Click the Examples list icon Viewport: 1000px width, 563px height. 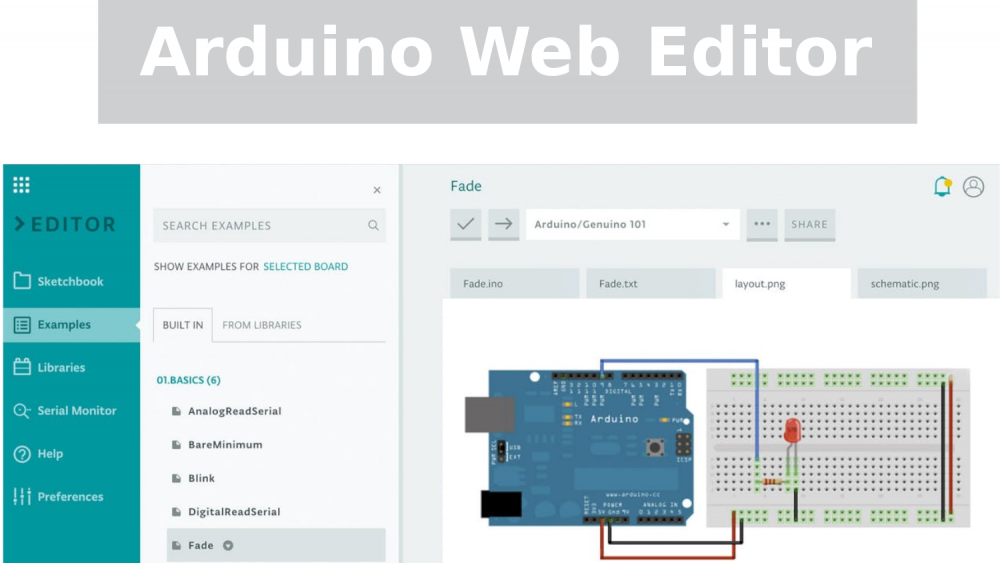click(x=22, y=325)
